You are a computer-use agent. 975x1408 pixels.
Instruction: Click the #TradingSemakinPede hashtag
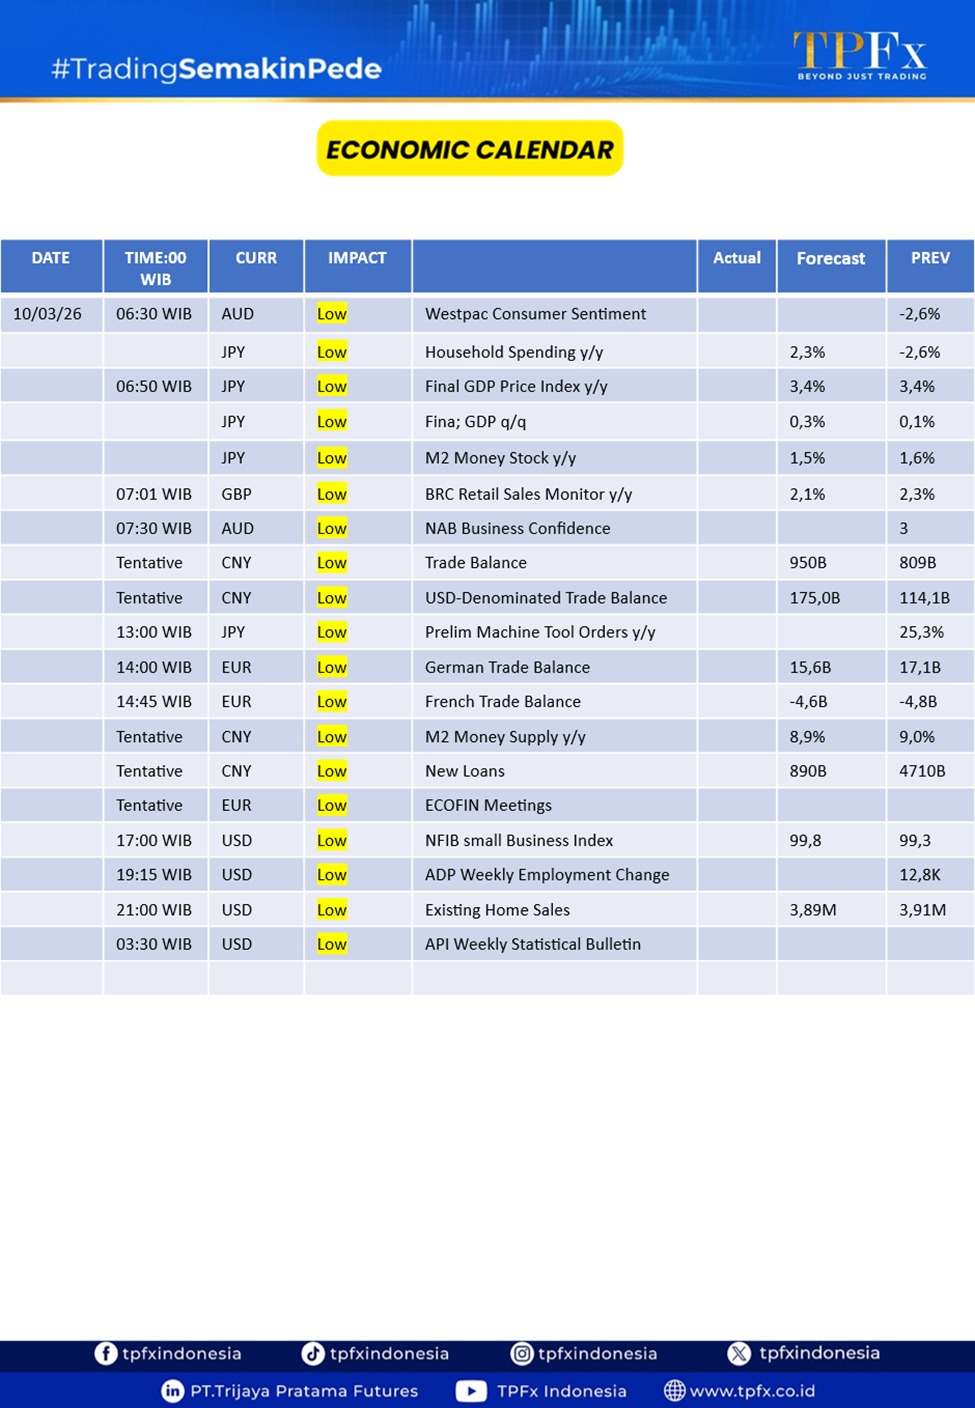(x=216, y=69)
